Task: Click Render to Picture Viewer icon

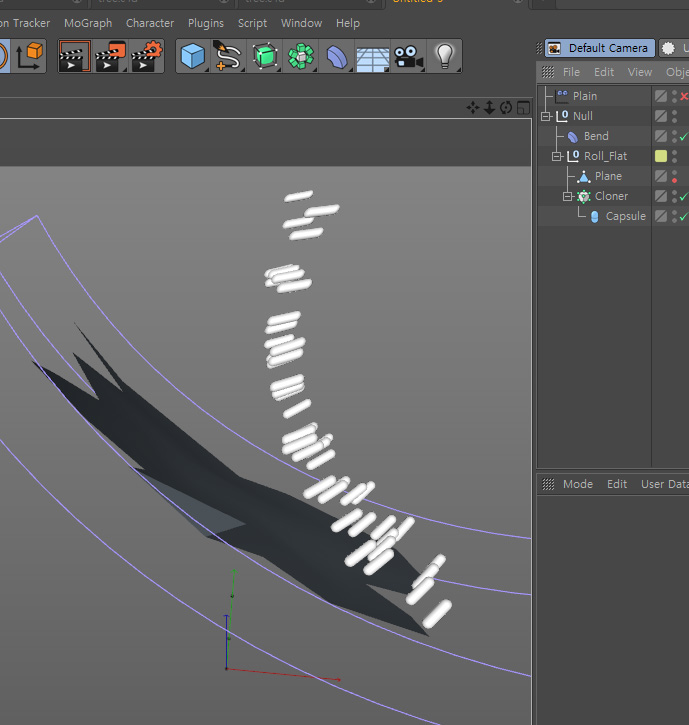Action: [x=110, y=56]
